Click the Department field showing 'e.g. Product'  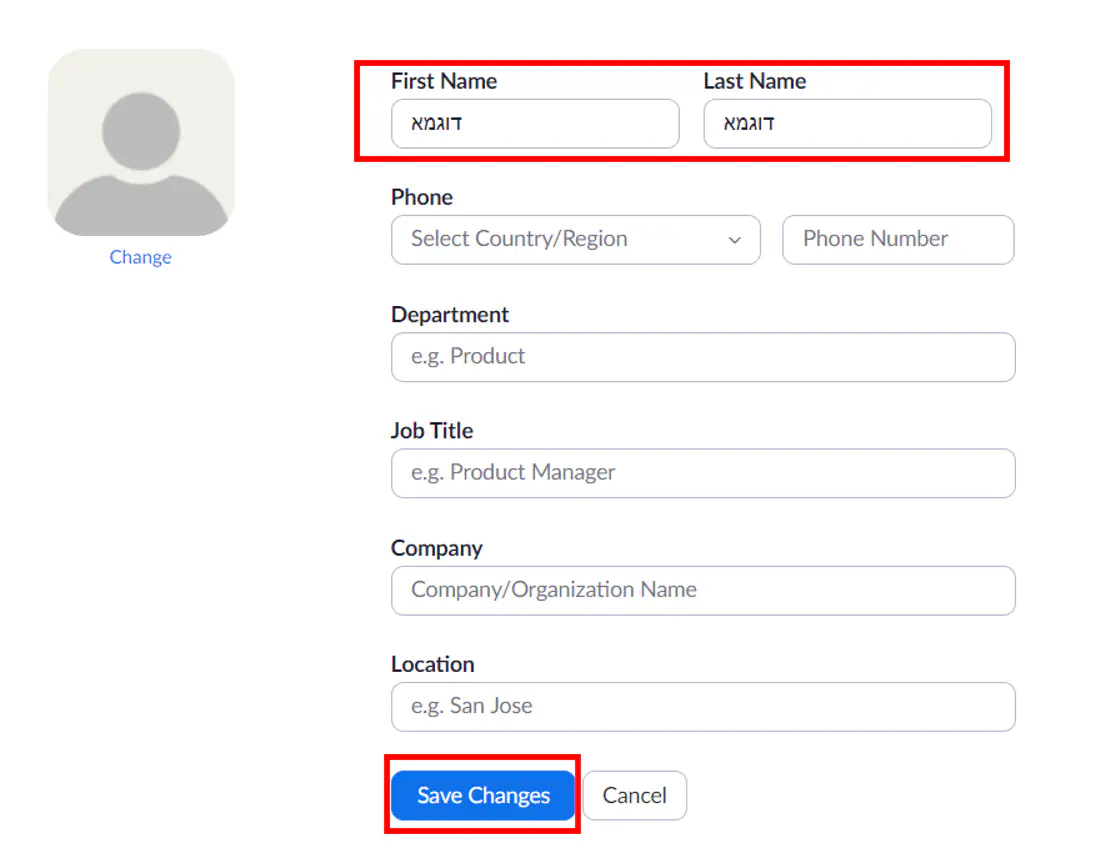coord(702,357)
